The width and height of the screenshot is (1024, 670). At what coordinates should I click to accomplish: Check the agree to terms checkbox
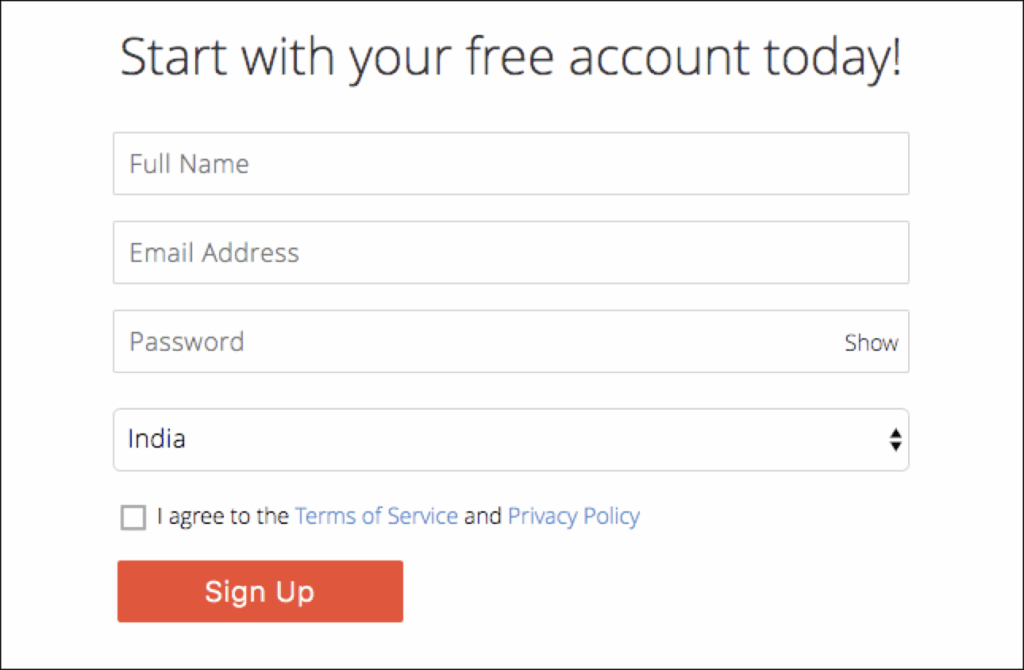pyautogui.click(x=133, y=517)
